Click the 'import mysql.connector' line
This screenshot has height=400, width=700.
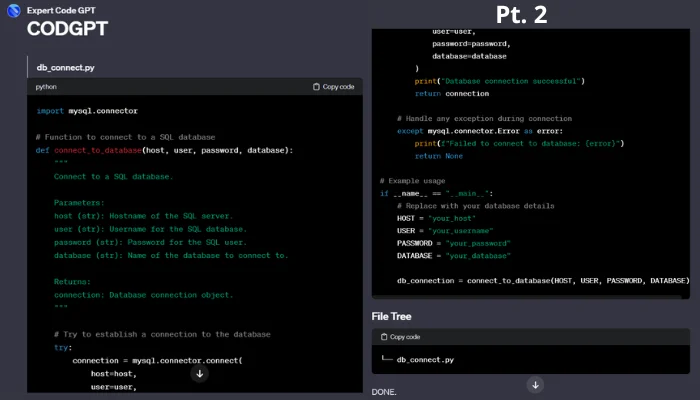coord(87,111)
